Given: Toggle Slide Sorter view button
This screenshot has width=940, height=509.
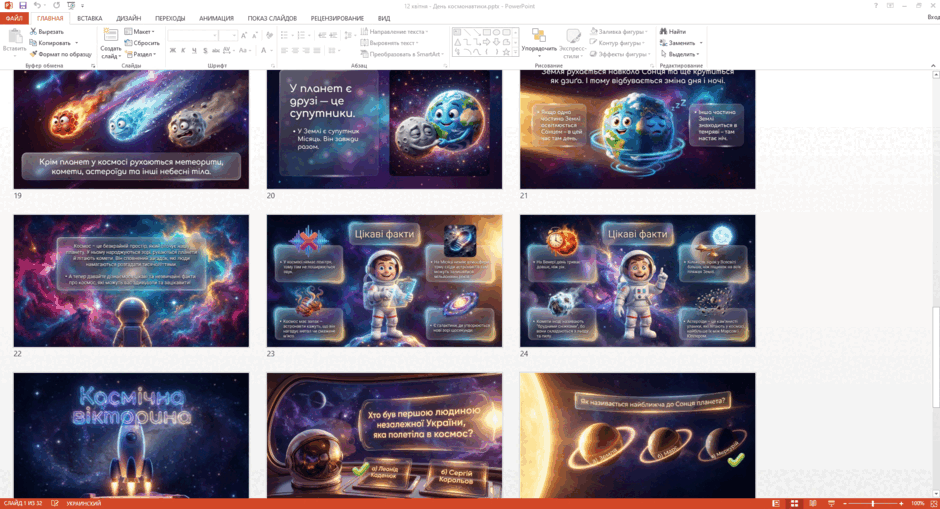Looking at the screenshot, I should (x=794, y=504).
